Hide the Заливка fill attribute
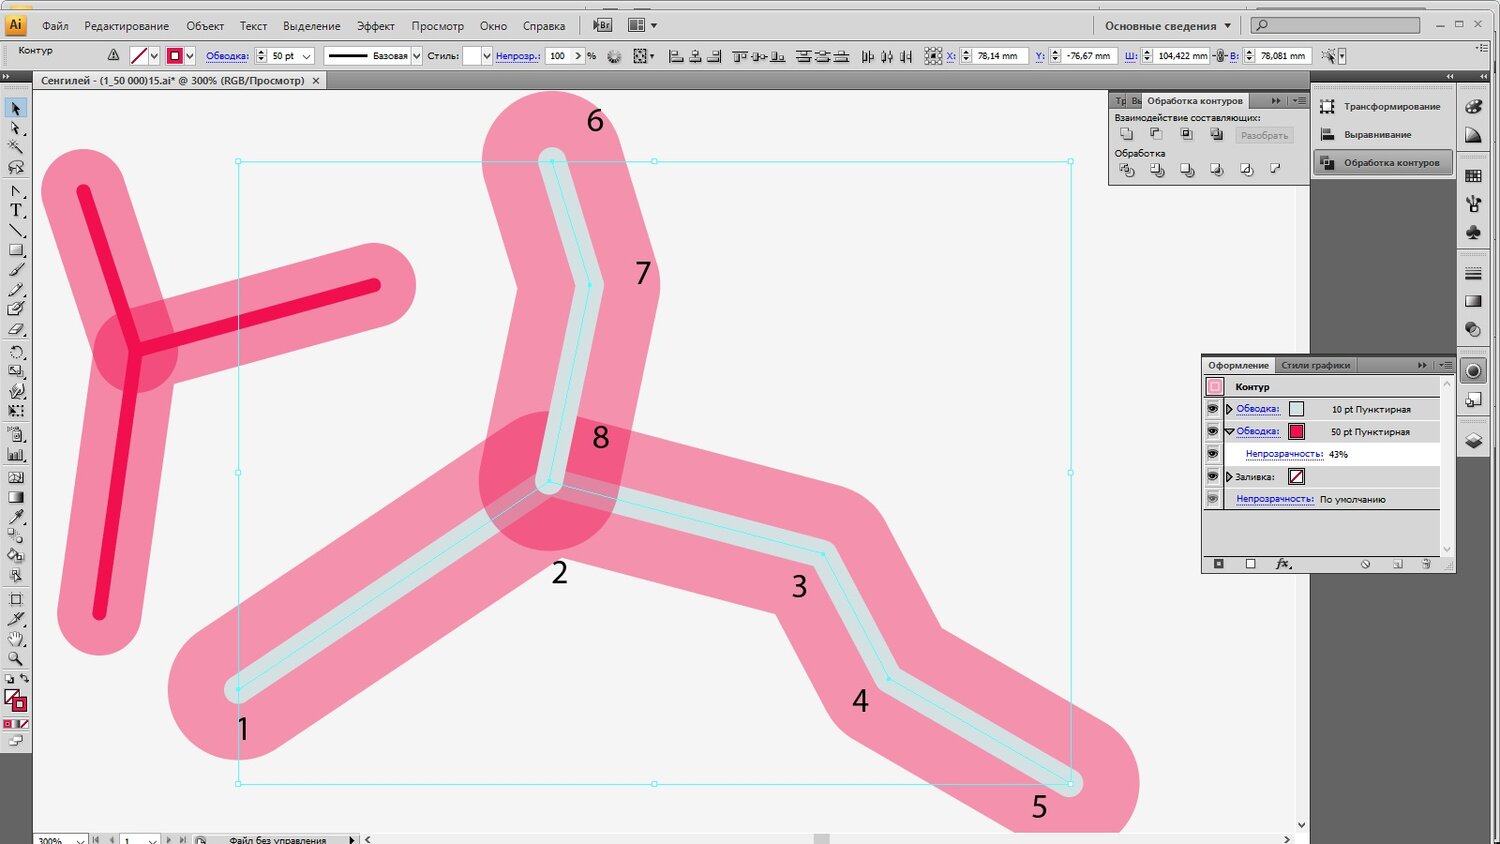 point(1213,477)
